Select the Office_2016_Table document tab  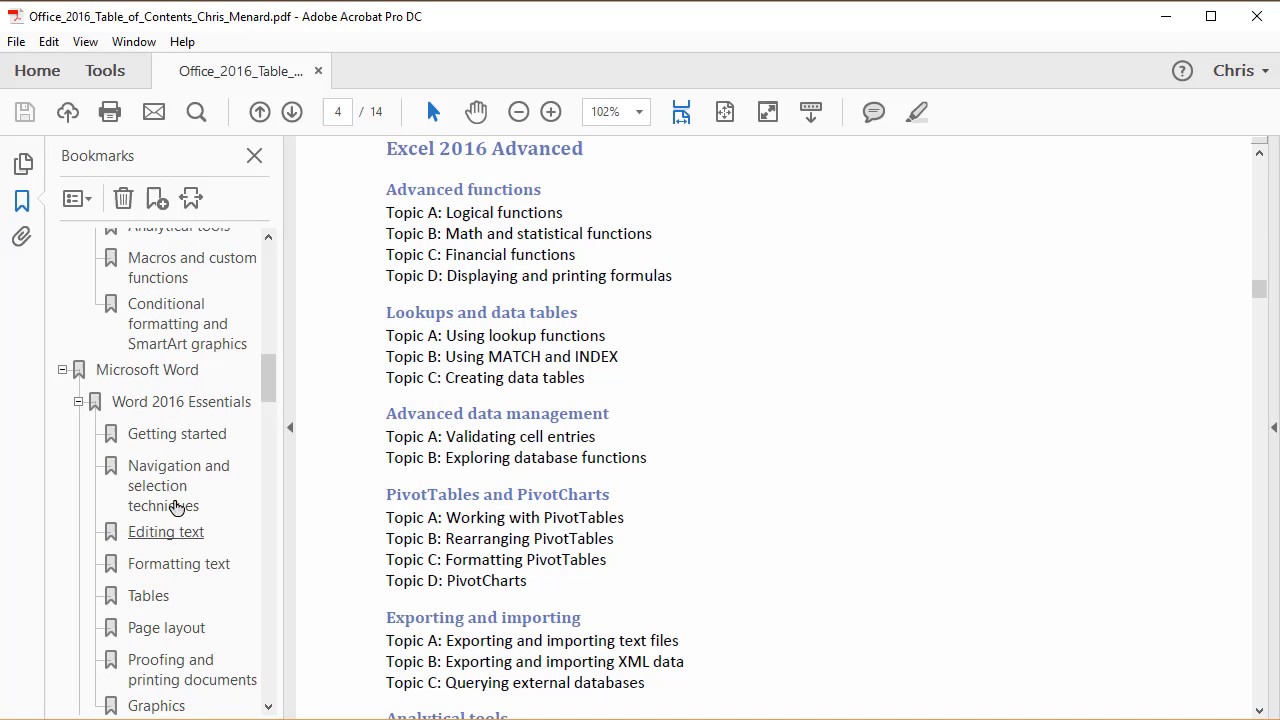pos(241,71)
